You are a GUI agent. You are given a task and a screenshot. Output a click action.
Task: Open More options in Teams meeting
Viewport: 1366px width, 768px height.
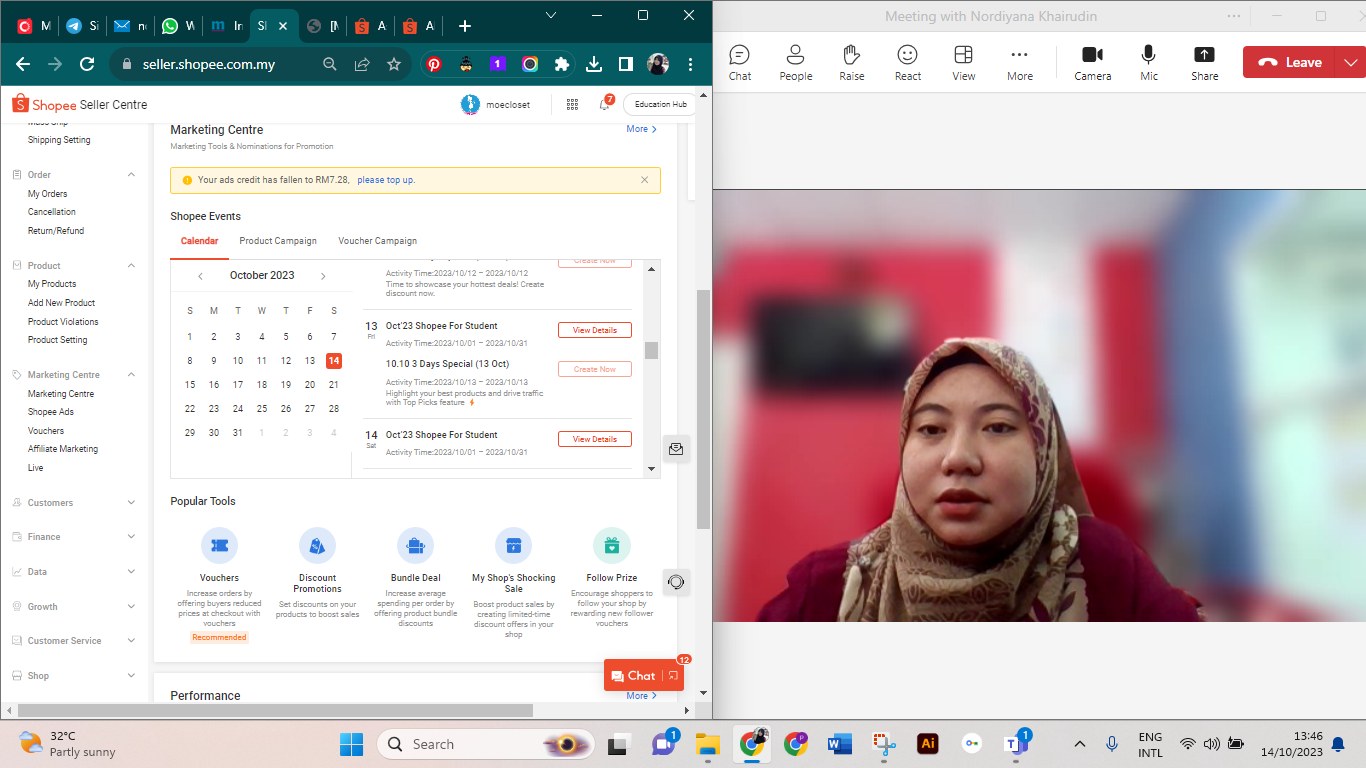pyautogui.click(x=1020, y=62)
